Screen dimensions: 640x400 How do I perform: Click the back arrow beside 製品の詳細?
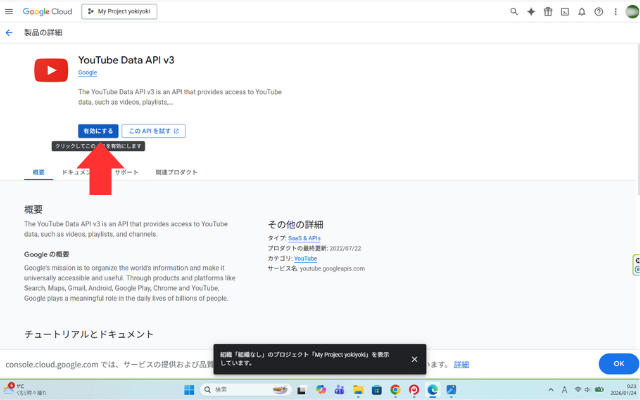tap(9, 33)
